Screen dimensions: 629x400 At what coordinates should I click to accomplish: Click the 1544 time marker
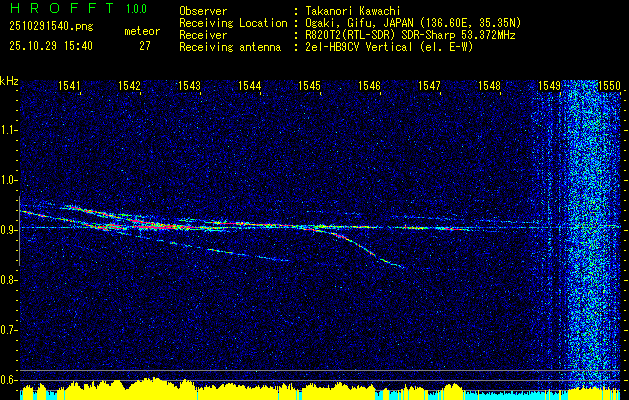click(x=250, y=85)
